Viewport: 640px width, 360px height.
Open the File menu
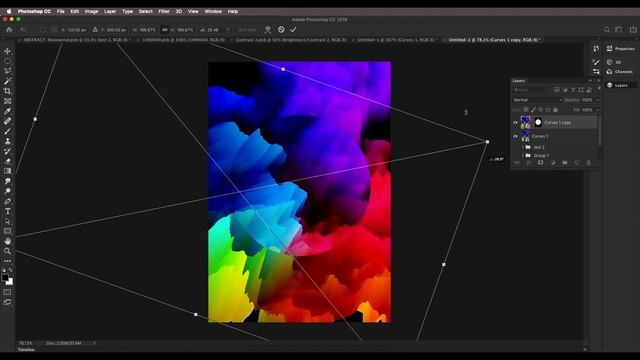click(60, 11)
